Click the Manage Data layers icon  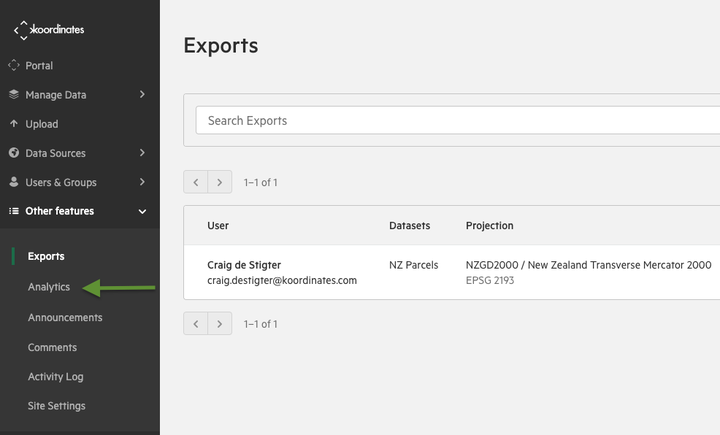tap(14, 94)
